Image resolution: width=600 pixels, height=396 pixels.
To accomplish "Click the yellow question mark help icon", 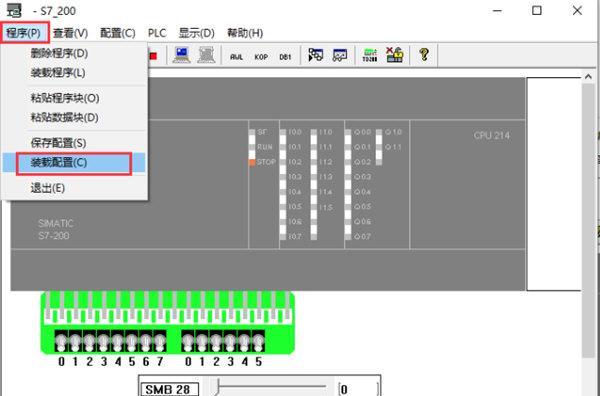I will 424,55.
